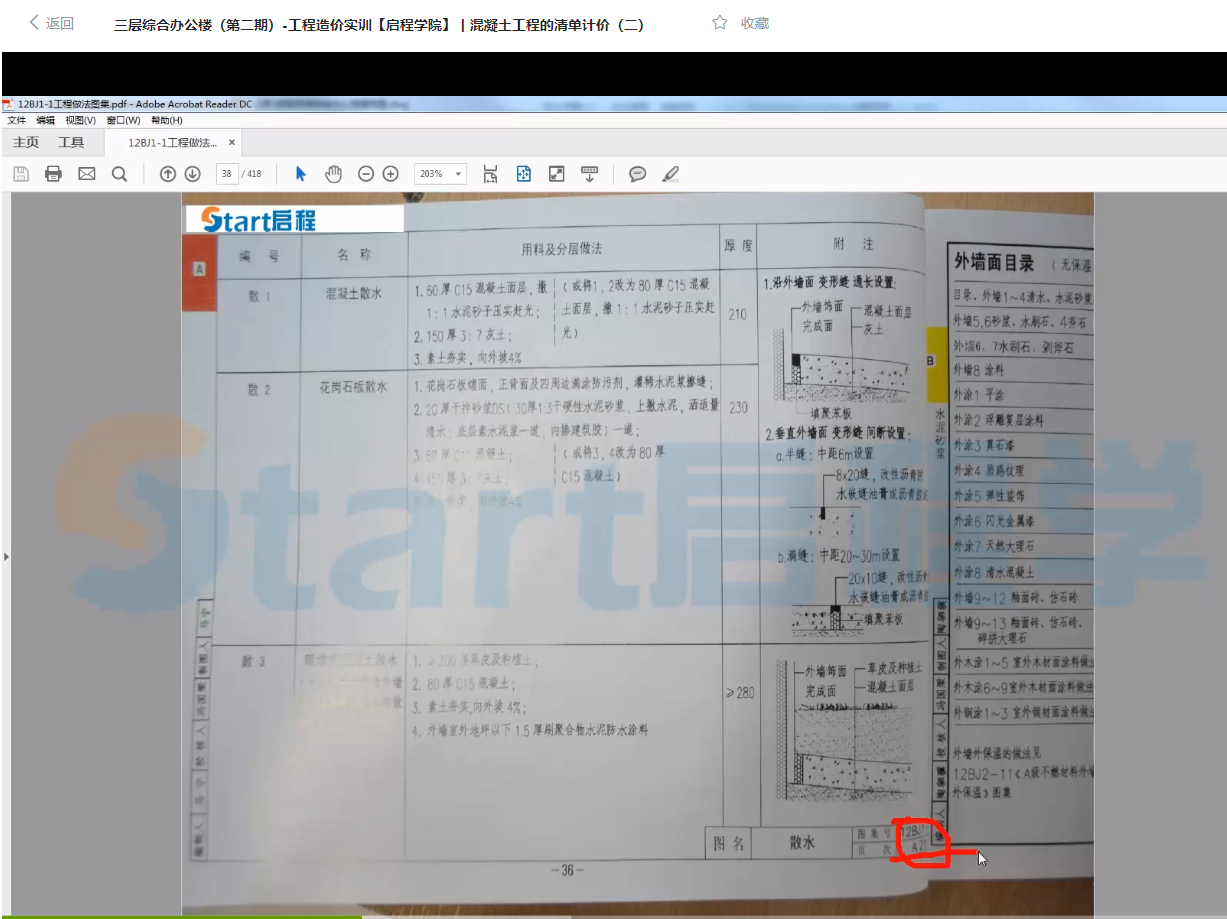Send the file by email envelope icon
Viewport: 1227px width, 919px height.
click(x=87, y=174)
